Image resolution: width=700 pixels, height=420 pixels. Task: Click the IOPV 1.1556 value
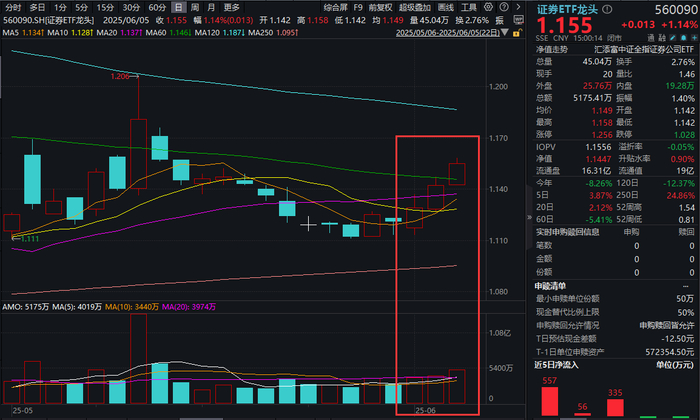(598, 147)
